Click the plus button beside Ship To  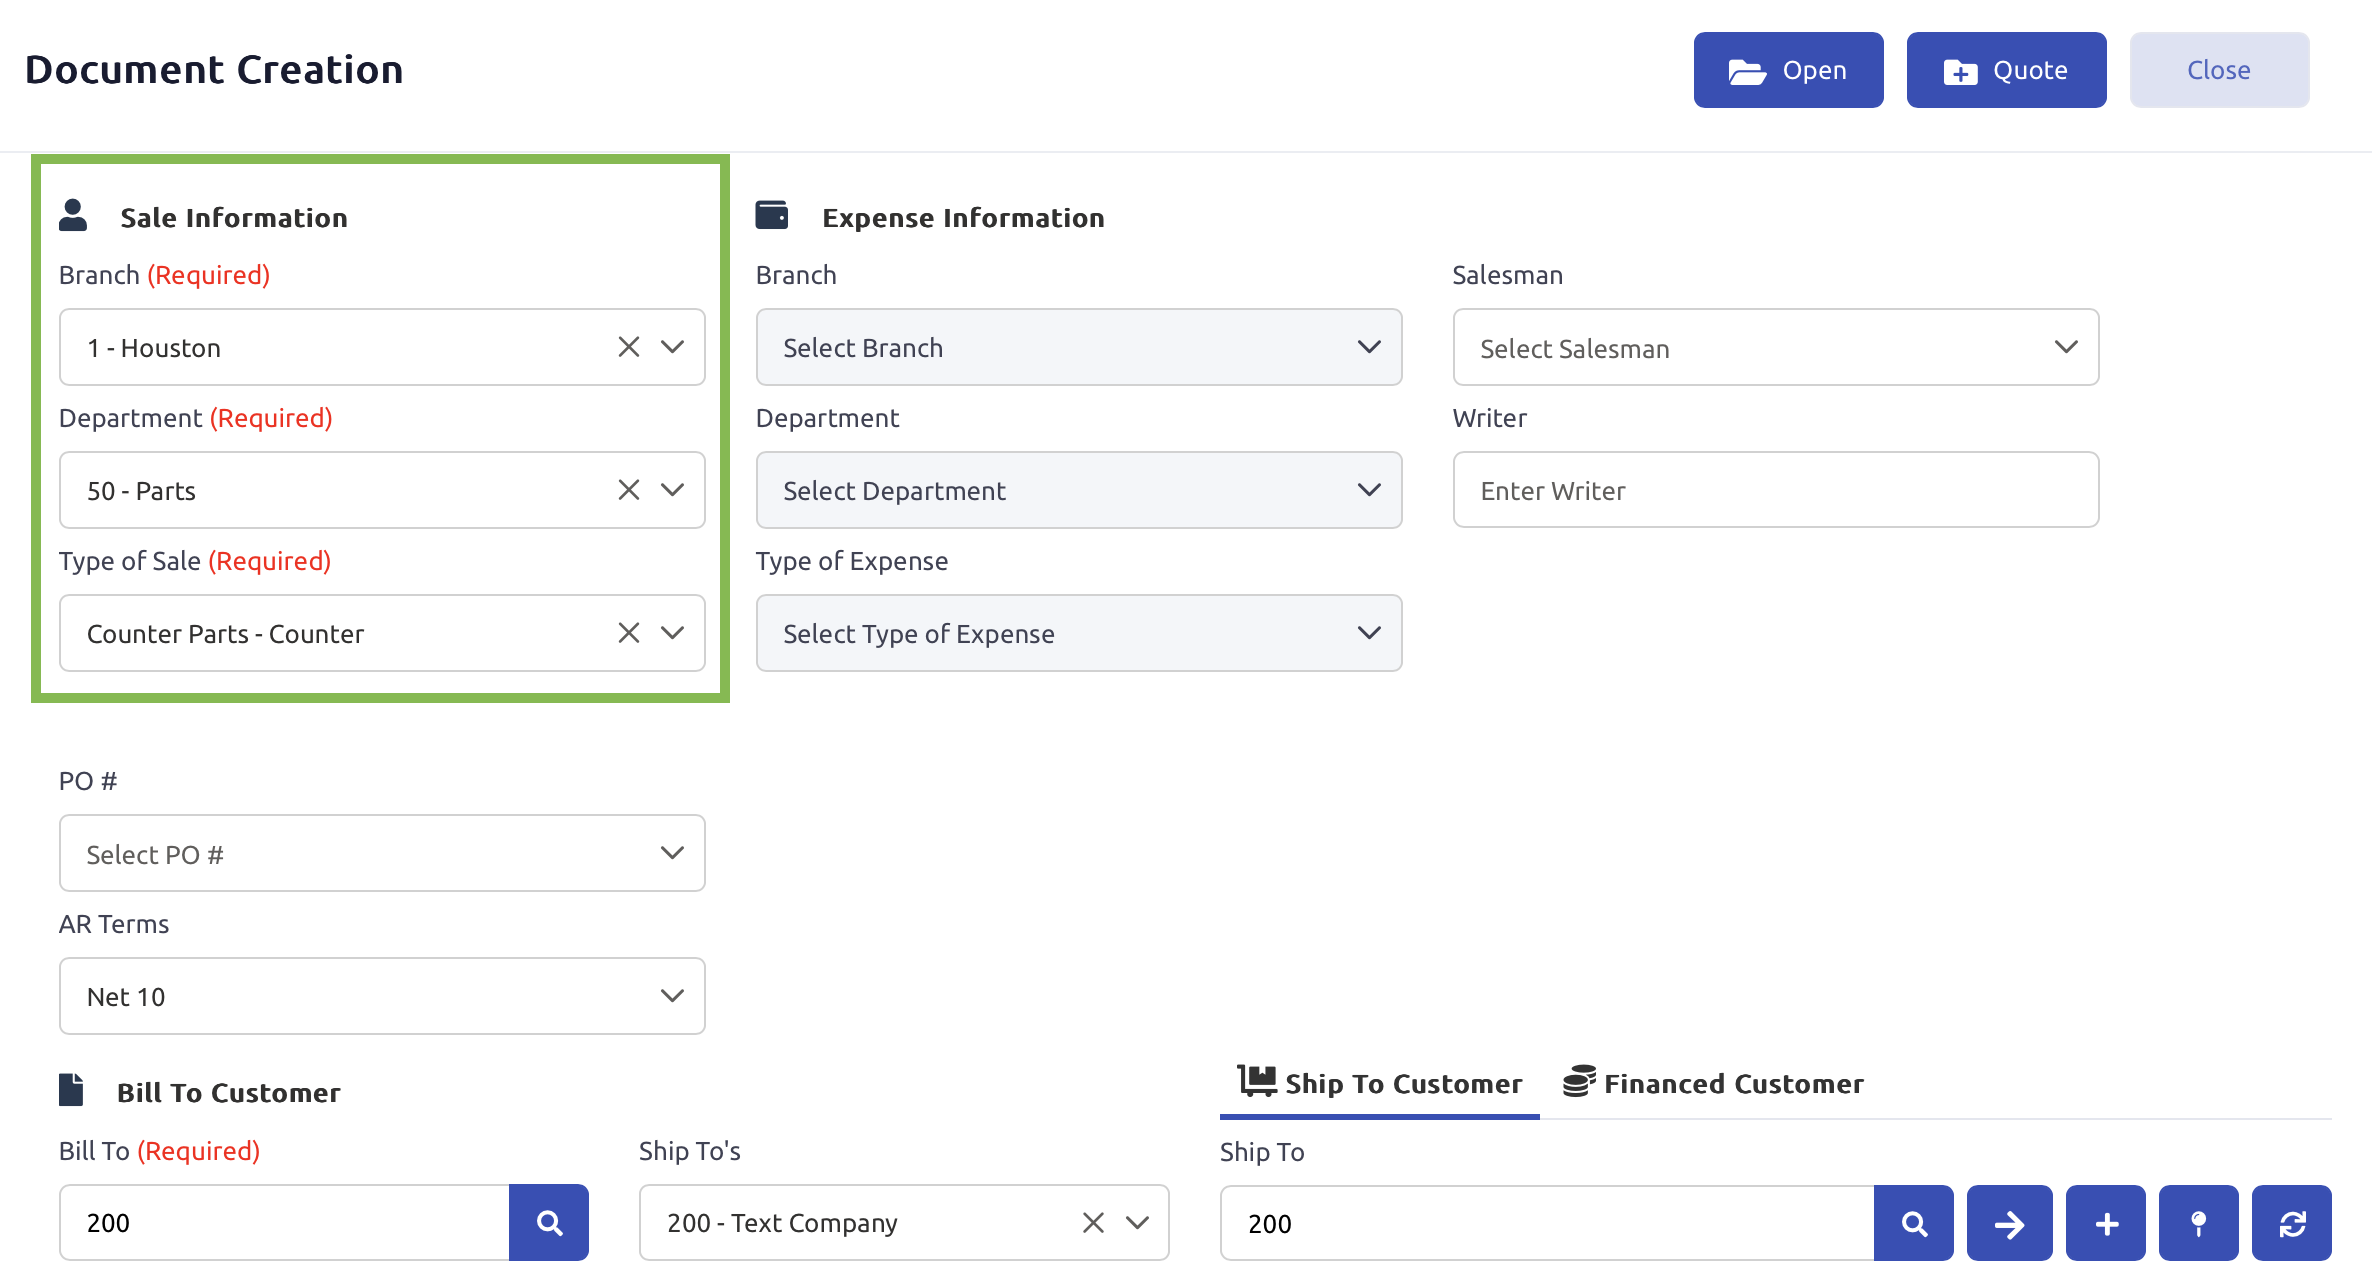click(2106, 1223)
